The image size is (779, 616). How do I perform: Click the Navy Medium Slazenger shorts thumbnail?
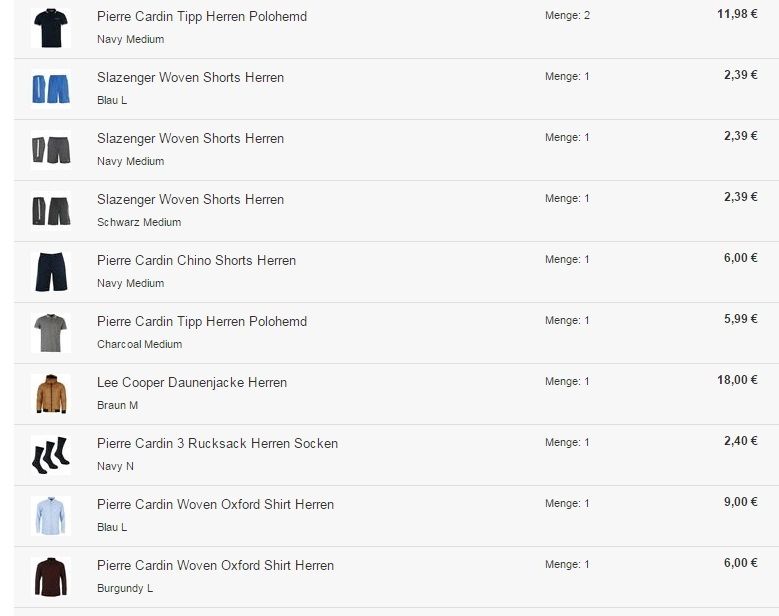point(50,149)
